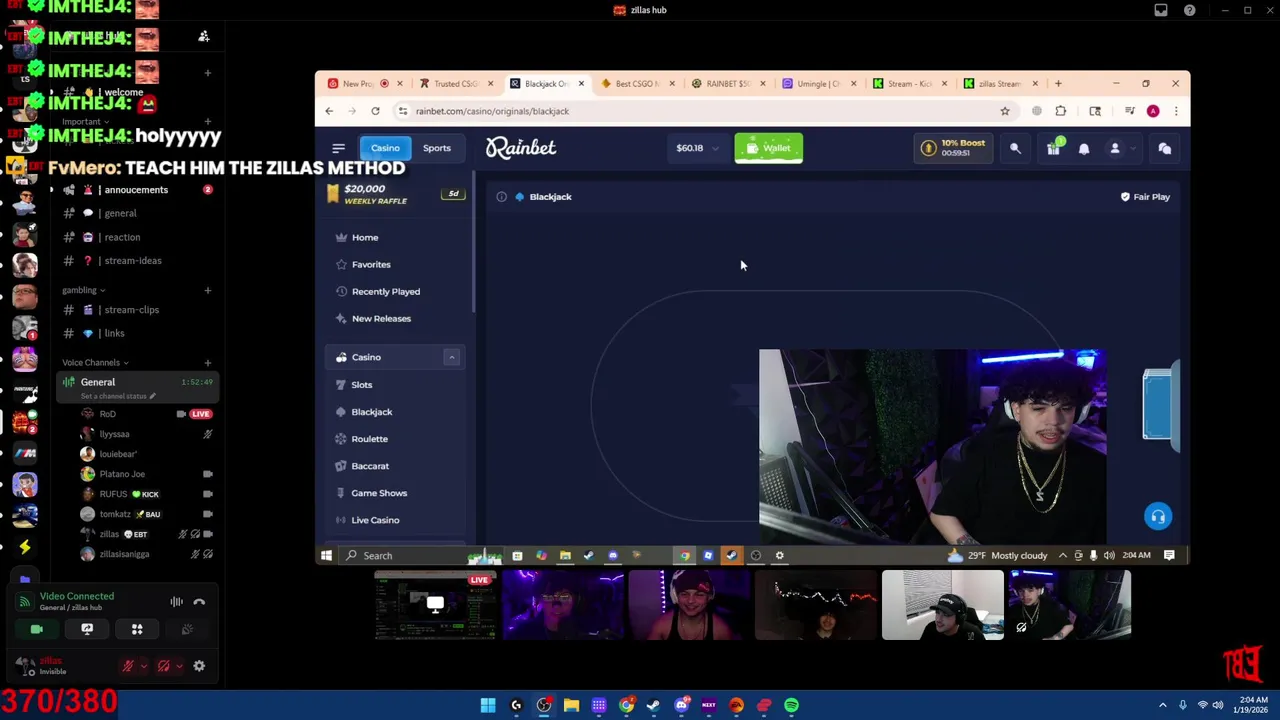This screenshot has width=1280, height=720.
Task: Toggle Discord camera on or off
Action: [x=37, y=629]
